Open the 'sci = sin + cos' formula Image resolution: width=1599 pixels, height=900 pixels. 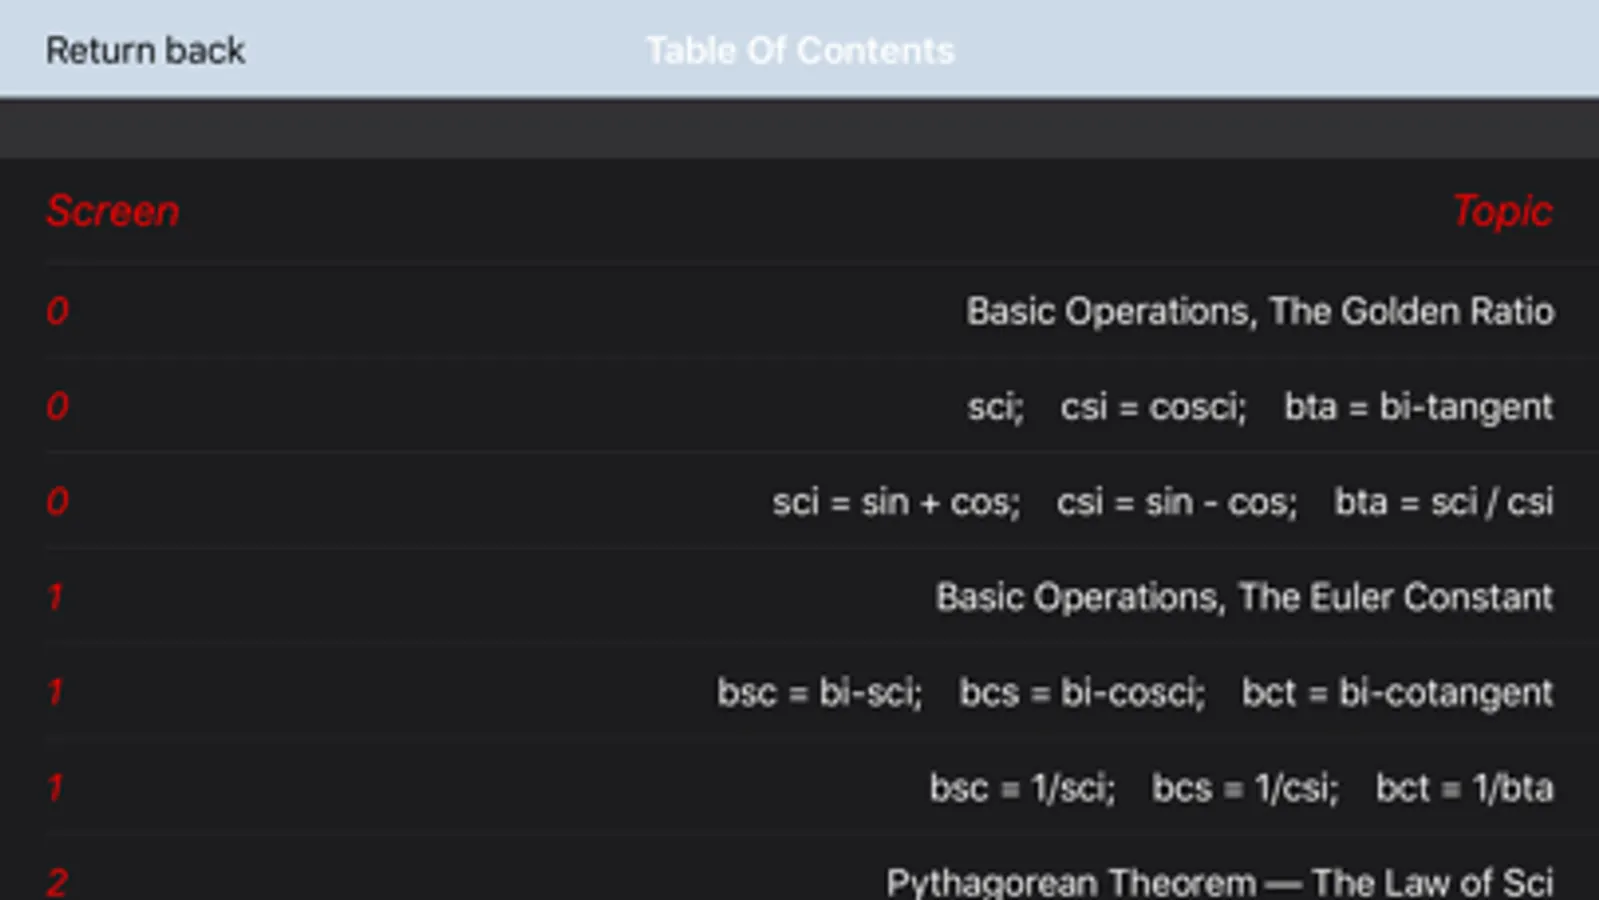pyautogui.click(x=895, y=502)
